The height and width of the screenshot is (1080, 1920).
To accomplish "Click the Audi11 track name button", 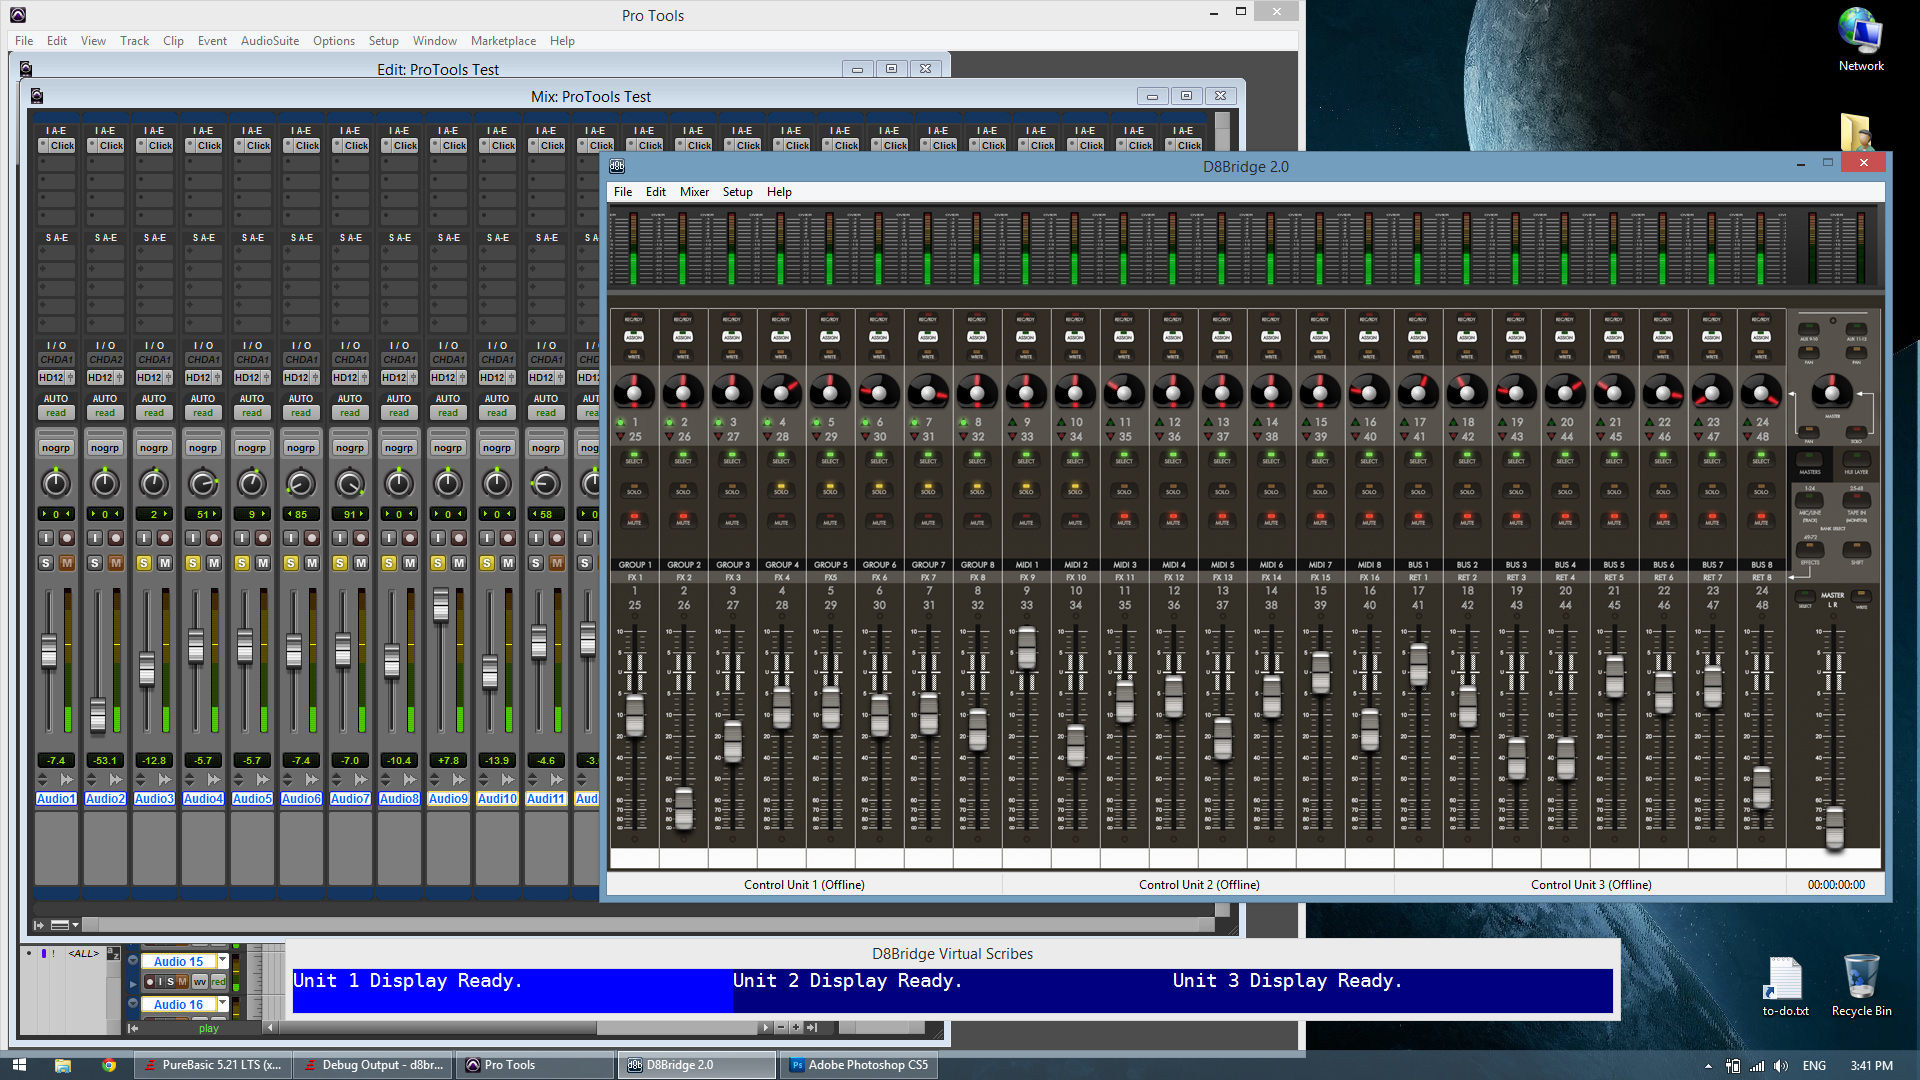I will [x=546, y=799].
